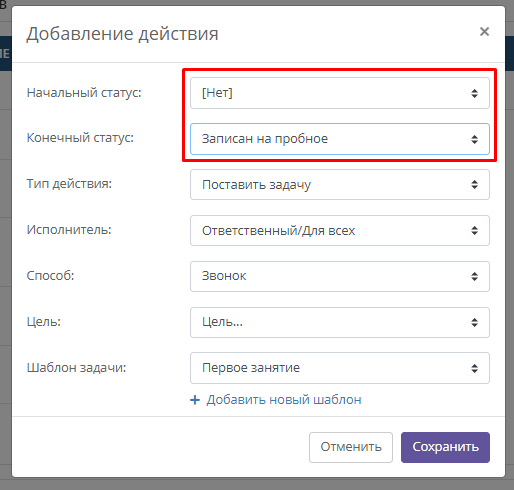The image size is (514, 490).
Task: Follow the Добавить новый шаблон link
Action: pyautogui.click(x=284, y=400)
